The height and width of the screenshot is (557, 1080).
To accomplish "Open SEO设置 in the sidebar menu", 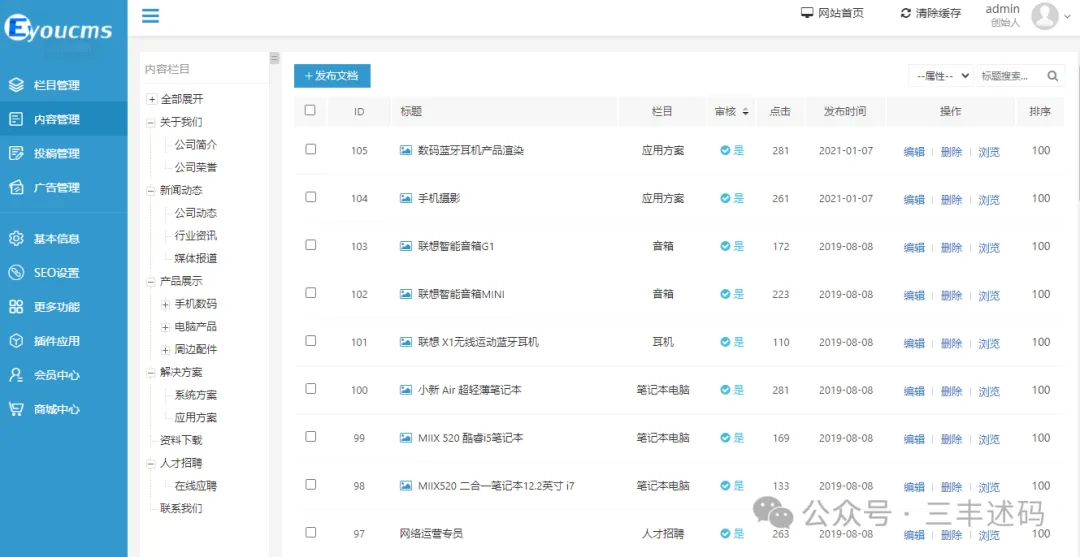I will tap(63, 273).
